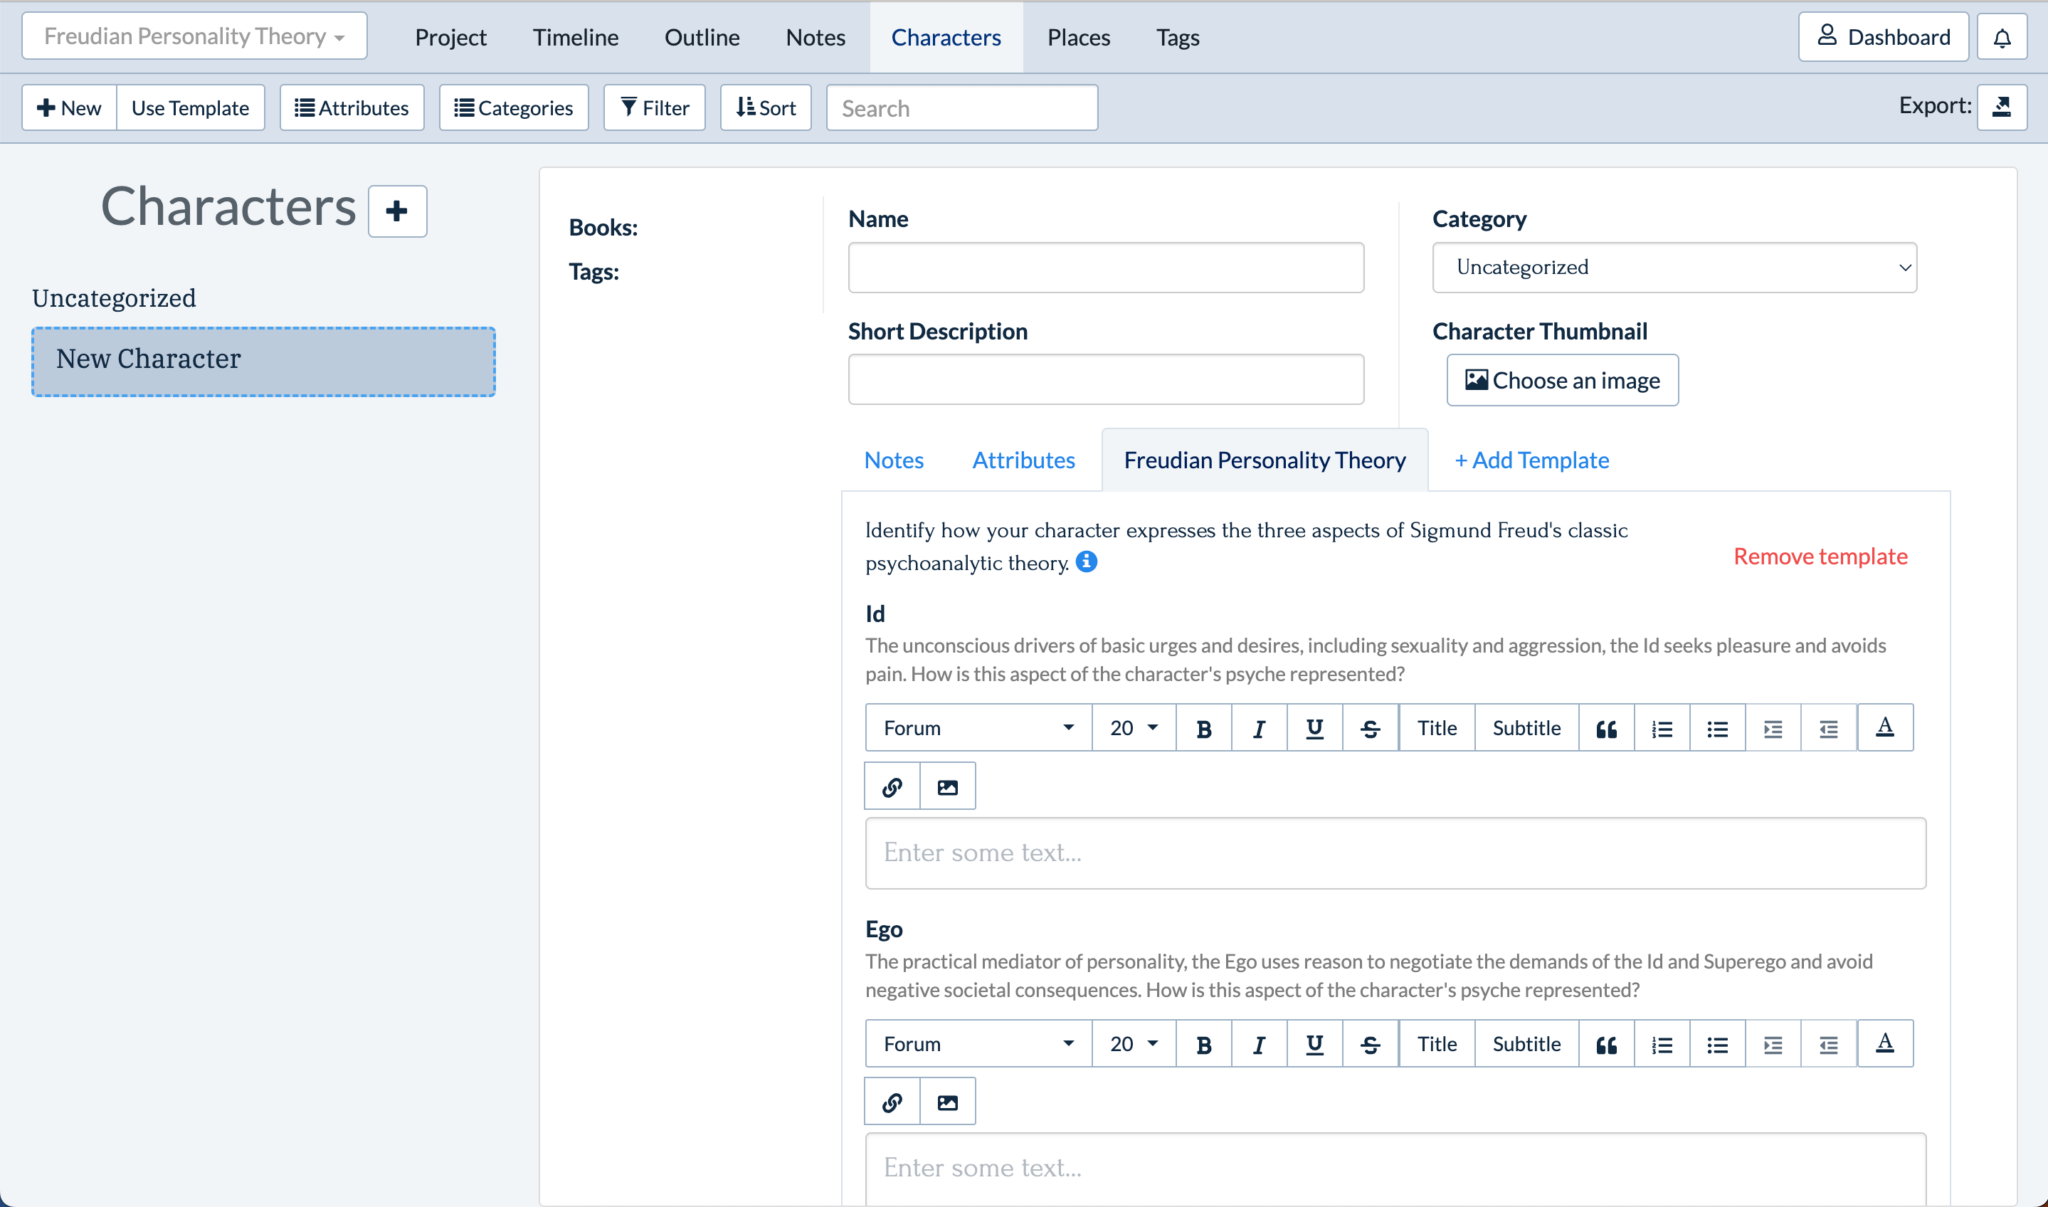Insert image in the Ego editor
This screenshot has height=1207, width=2048.
(947, 1102)
